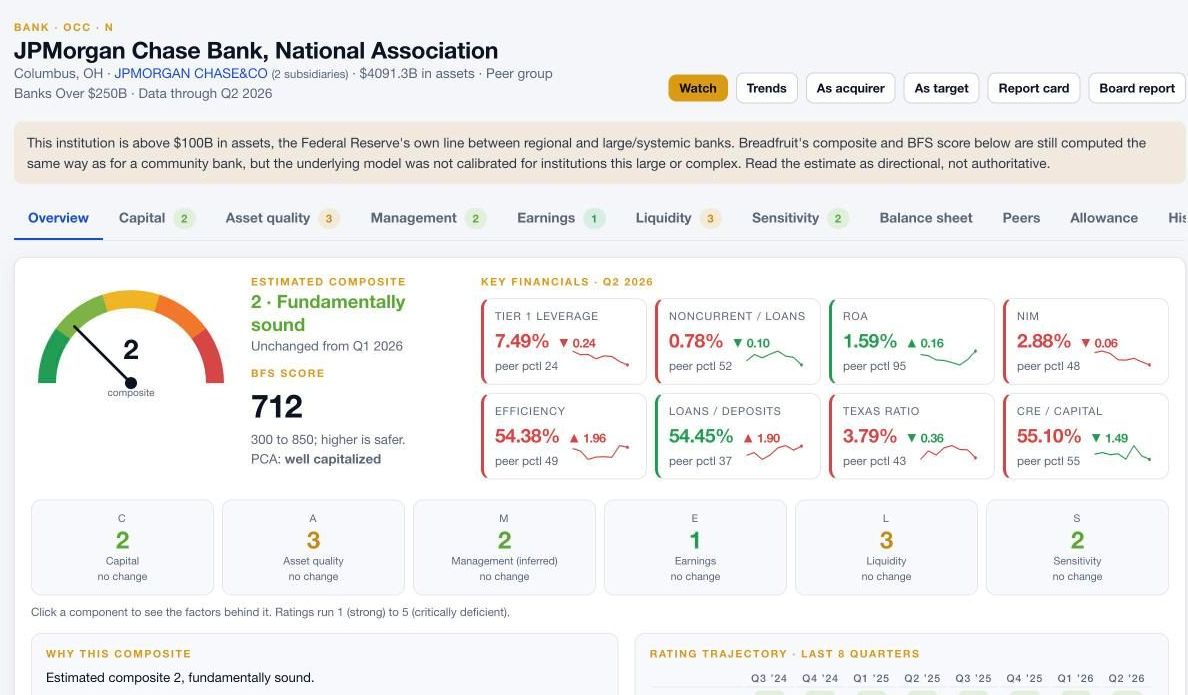The image size is (1188, 695).
Task: Open the Report card
Action: [x=1033, y=88]
